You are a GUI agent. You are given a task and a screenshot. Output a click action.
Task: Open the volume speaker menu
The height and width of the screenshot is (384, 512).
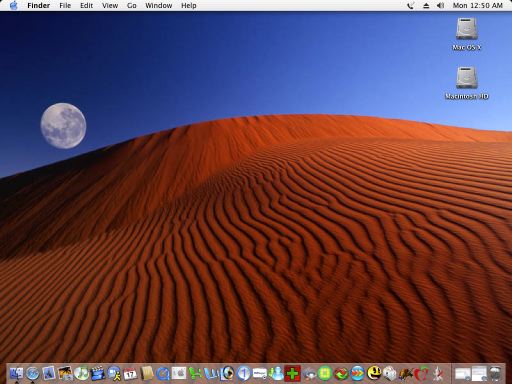click(x=440, y=5)
